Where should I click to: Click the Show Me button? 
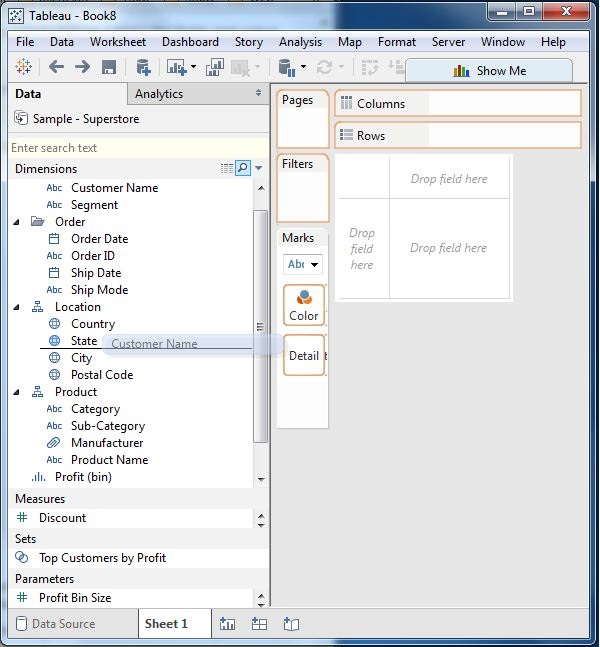tap(489, 71)
